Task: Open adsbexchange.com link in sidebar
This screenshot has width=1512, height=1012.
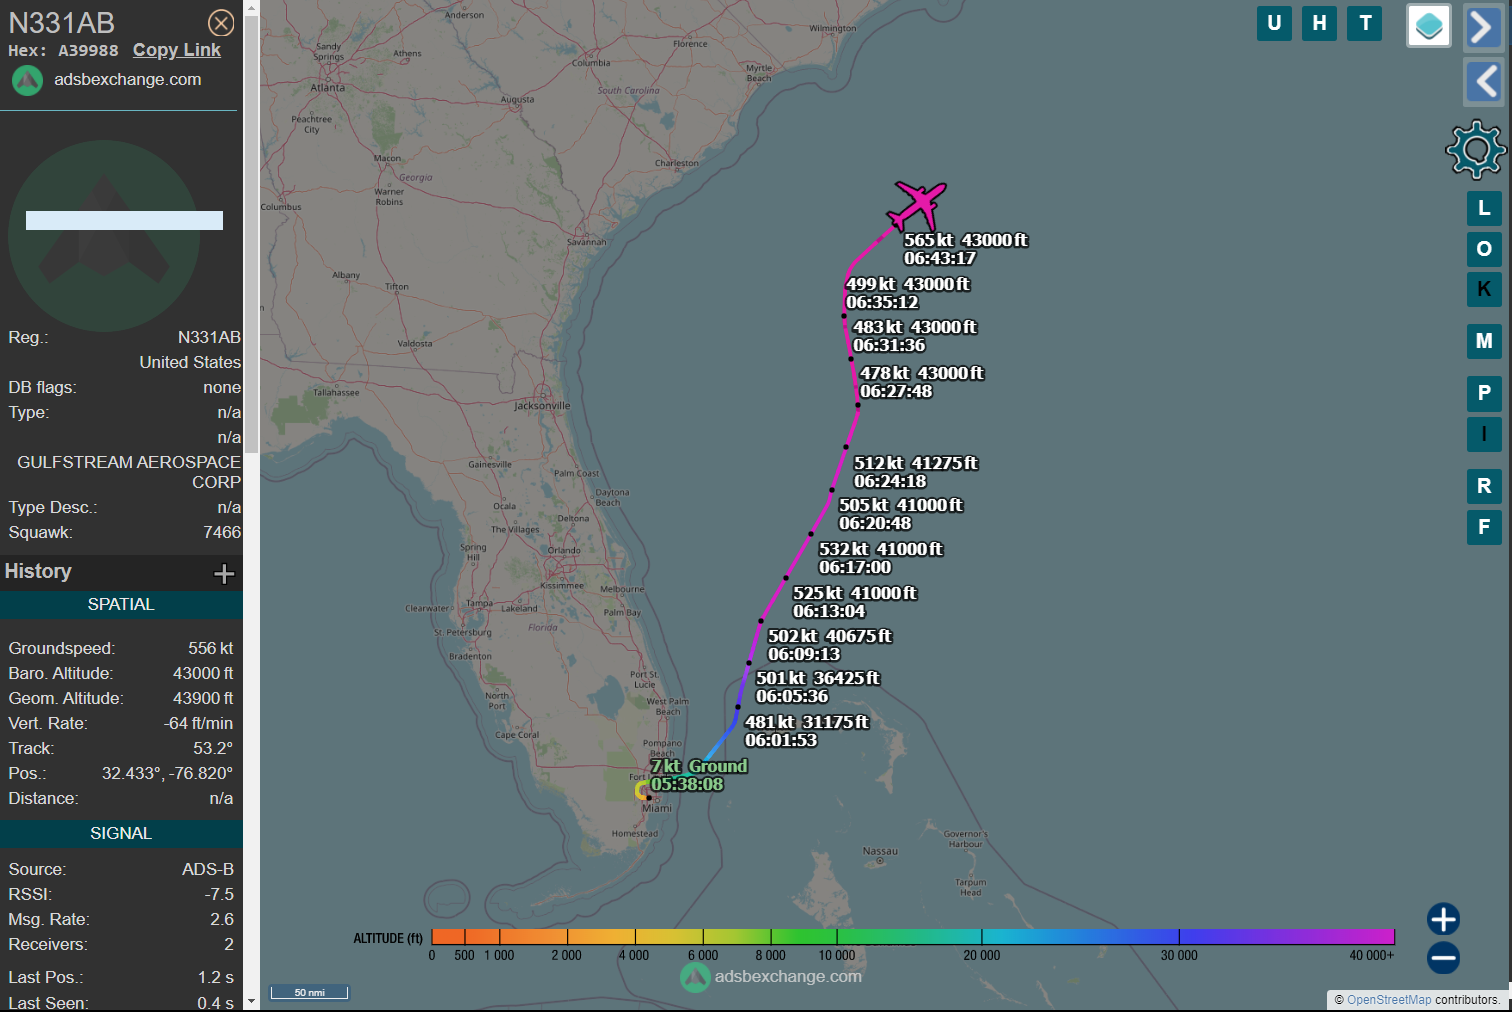Action: pyautogui.click(x=128, y=79)
